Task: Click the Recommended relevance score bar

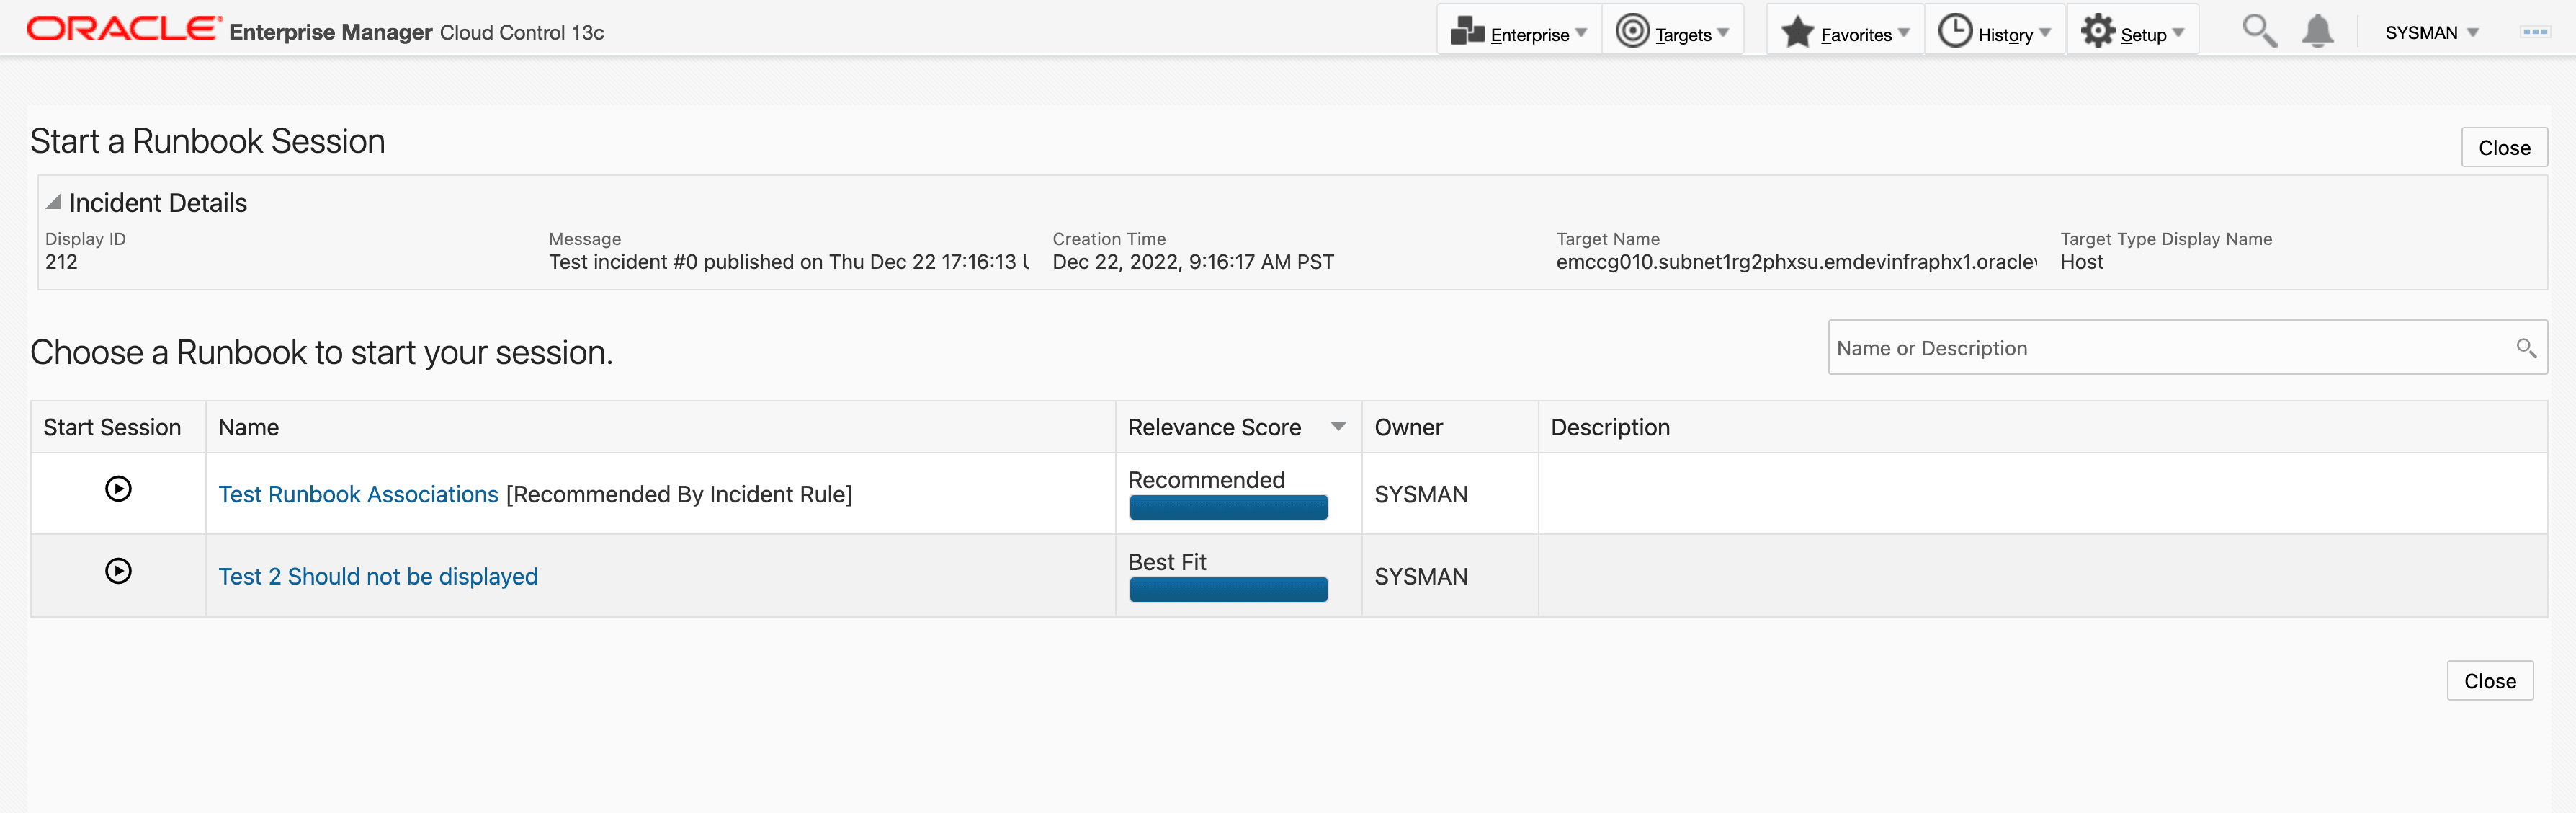Action: tap(1228, 508)
